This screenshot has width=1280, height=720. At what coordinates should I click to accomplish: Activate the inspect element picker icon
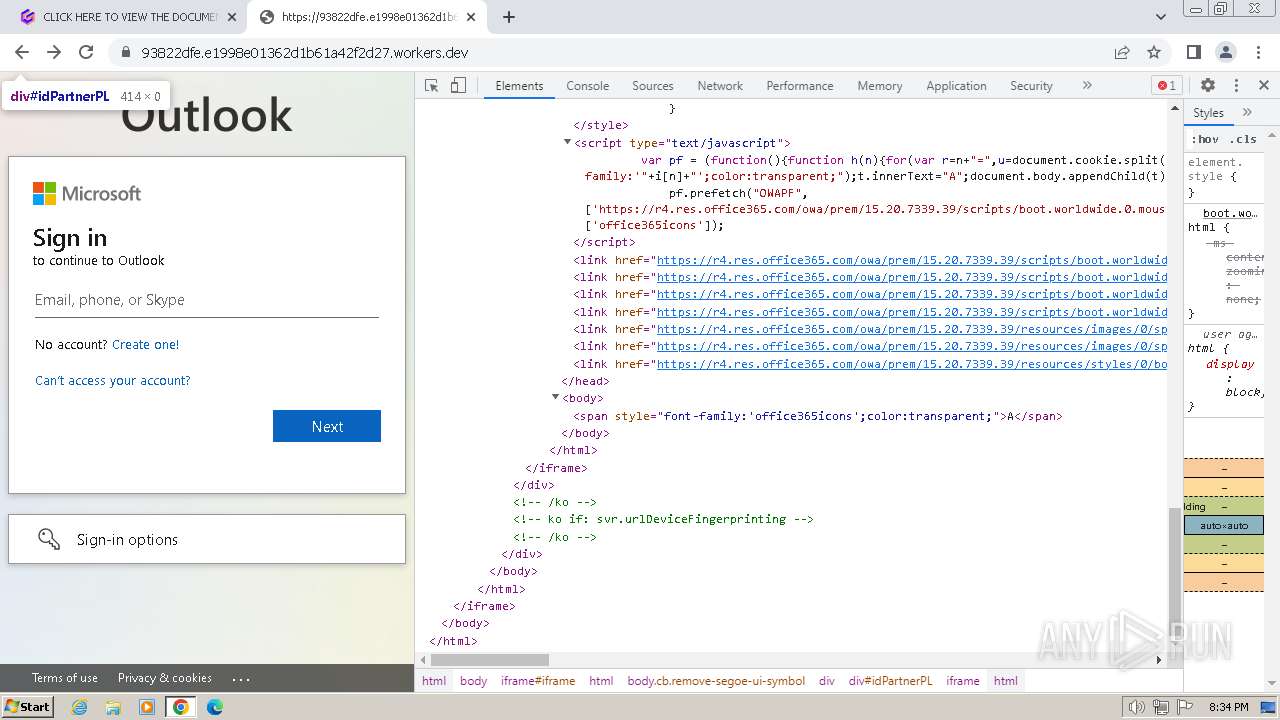click(x=432, y=86)
